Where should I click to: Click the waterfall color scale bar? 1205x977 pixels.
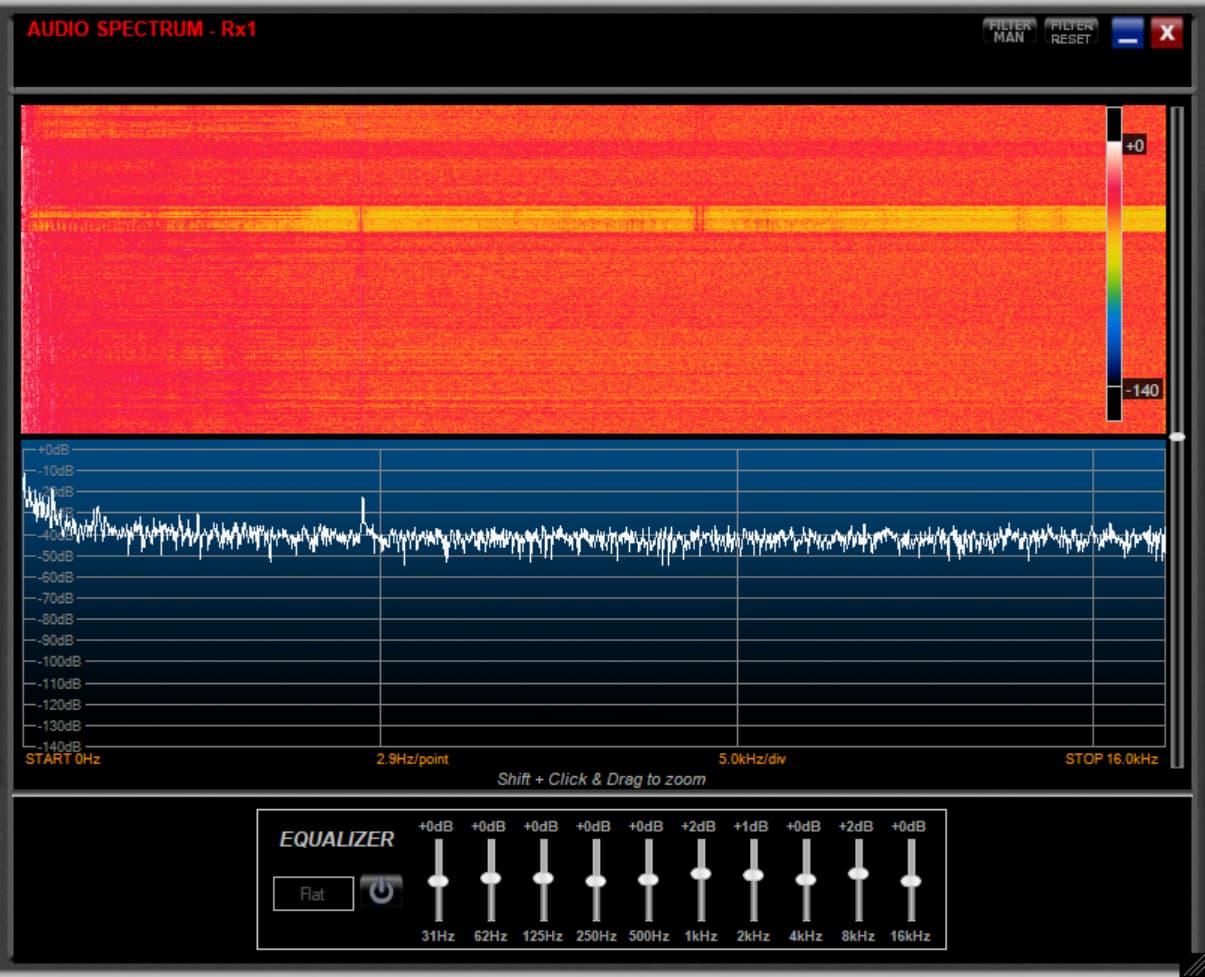tap(1114, 265)
